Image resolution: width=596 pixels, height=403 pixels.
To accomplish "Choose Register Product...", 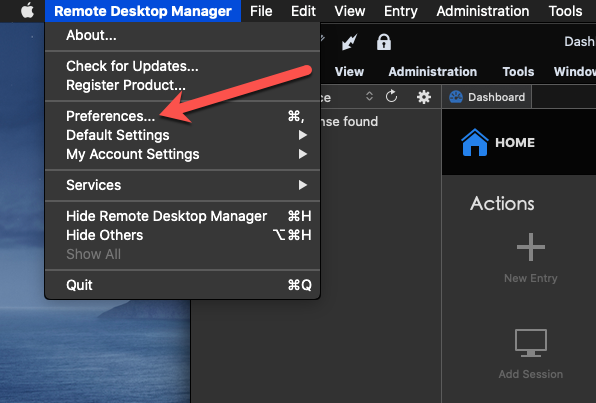I will coord(182,85).
